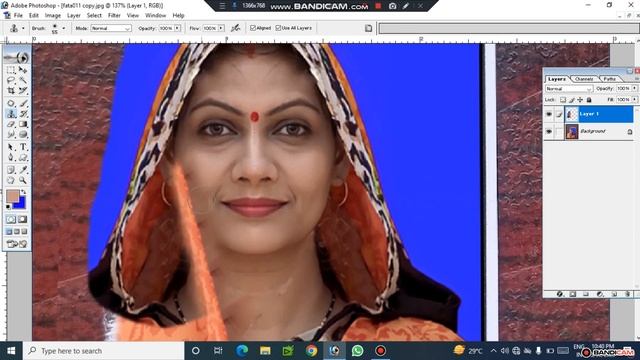Open Layers panel Opacity arrow
Image resolution: width=640 pixels, height=360 pixels.
pyautogui.click(x=634, y=88)
